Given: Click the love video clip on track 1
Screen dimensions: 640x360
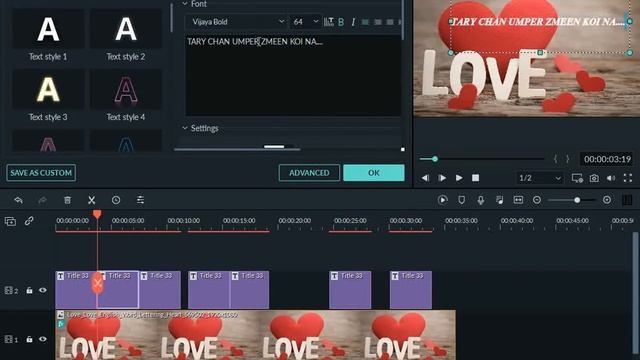Looking at the screenshot, I should click(256, 335).
